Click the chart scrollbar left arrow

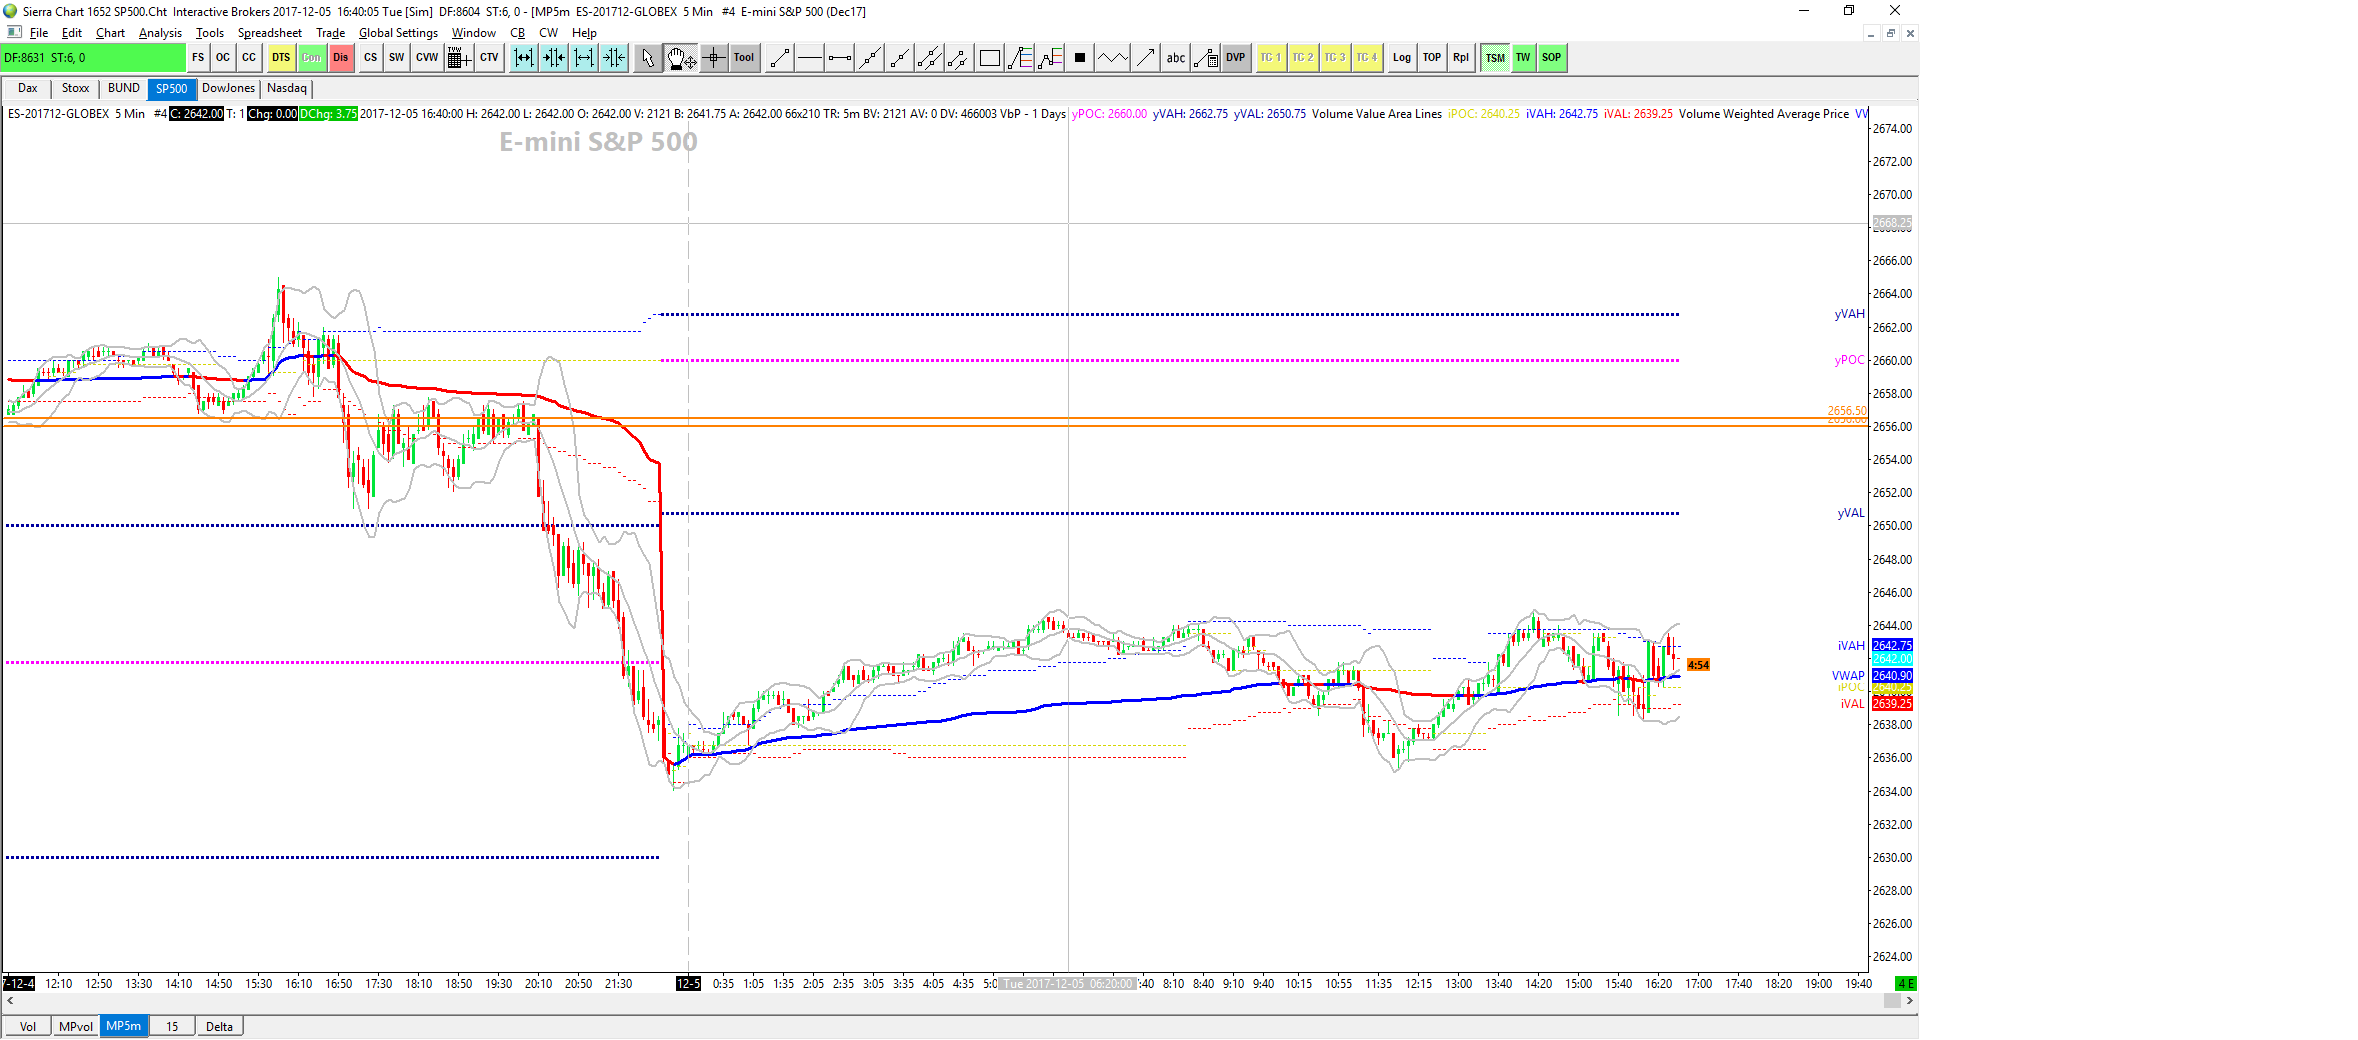click(10, 1001)
